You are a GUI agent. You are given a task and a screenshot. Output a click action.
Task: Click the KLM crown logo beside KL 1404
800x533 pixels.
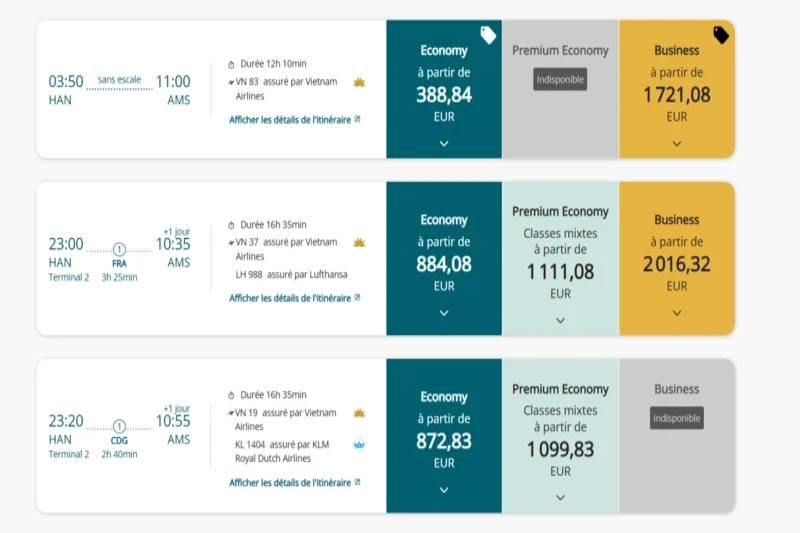click(x=359, y=444)
